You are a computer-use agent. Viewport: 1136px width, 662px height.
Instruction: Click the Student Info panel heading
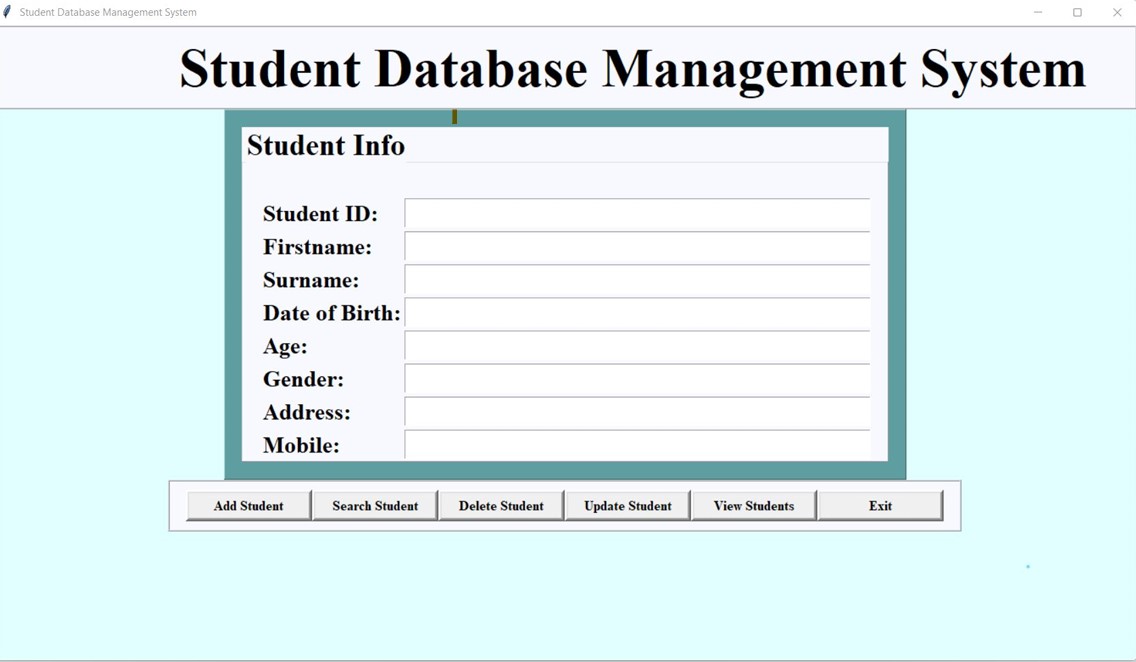coord(326,146)
